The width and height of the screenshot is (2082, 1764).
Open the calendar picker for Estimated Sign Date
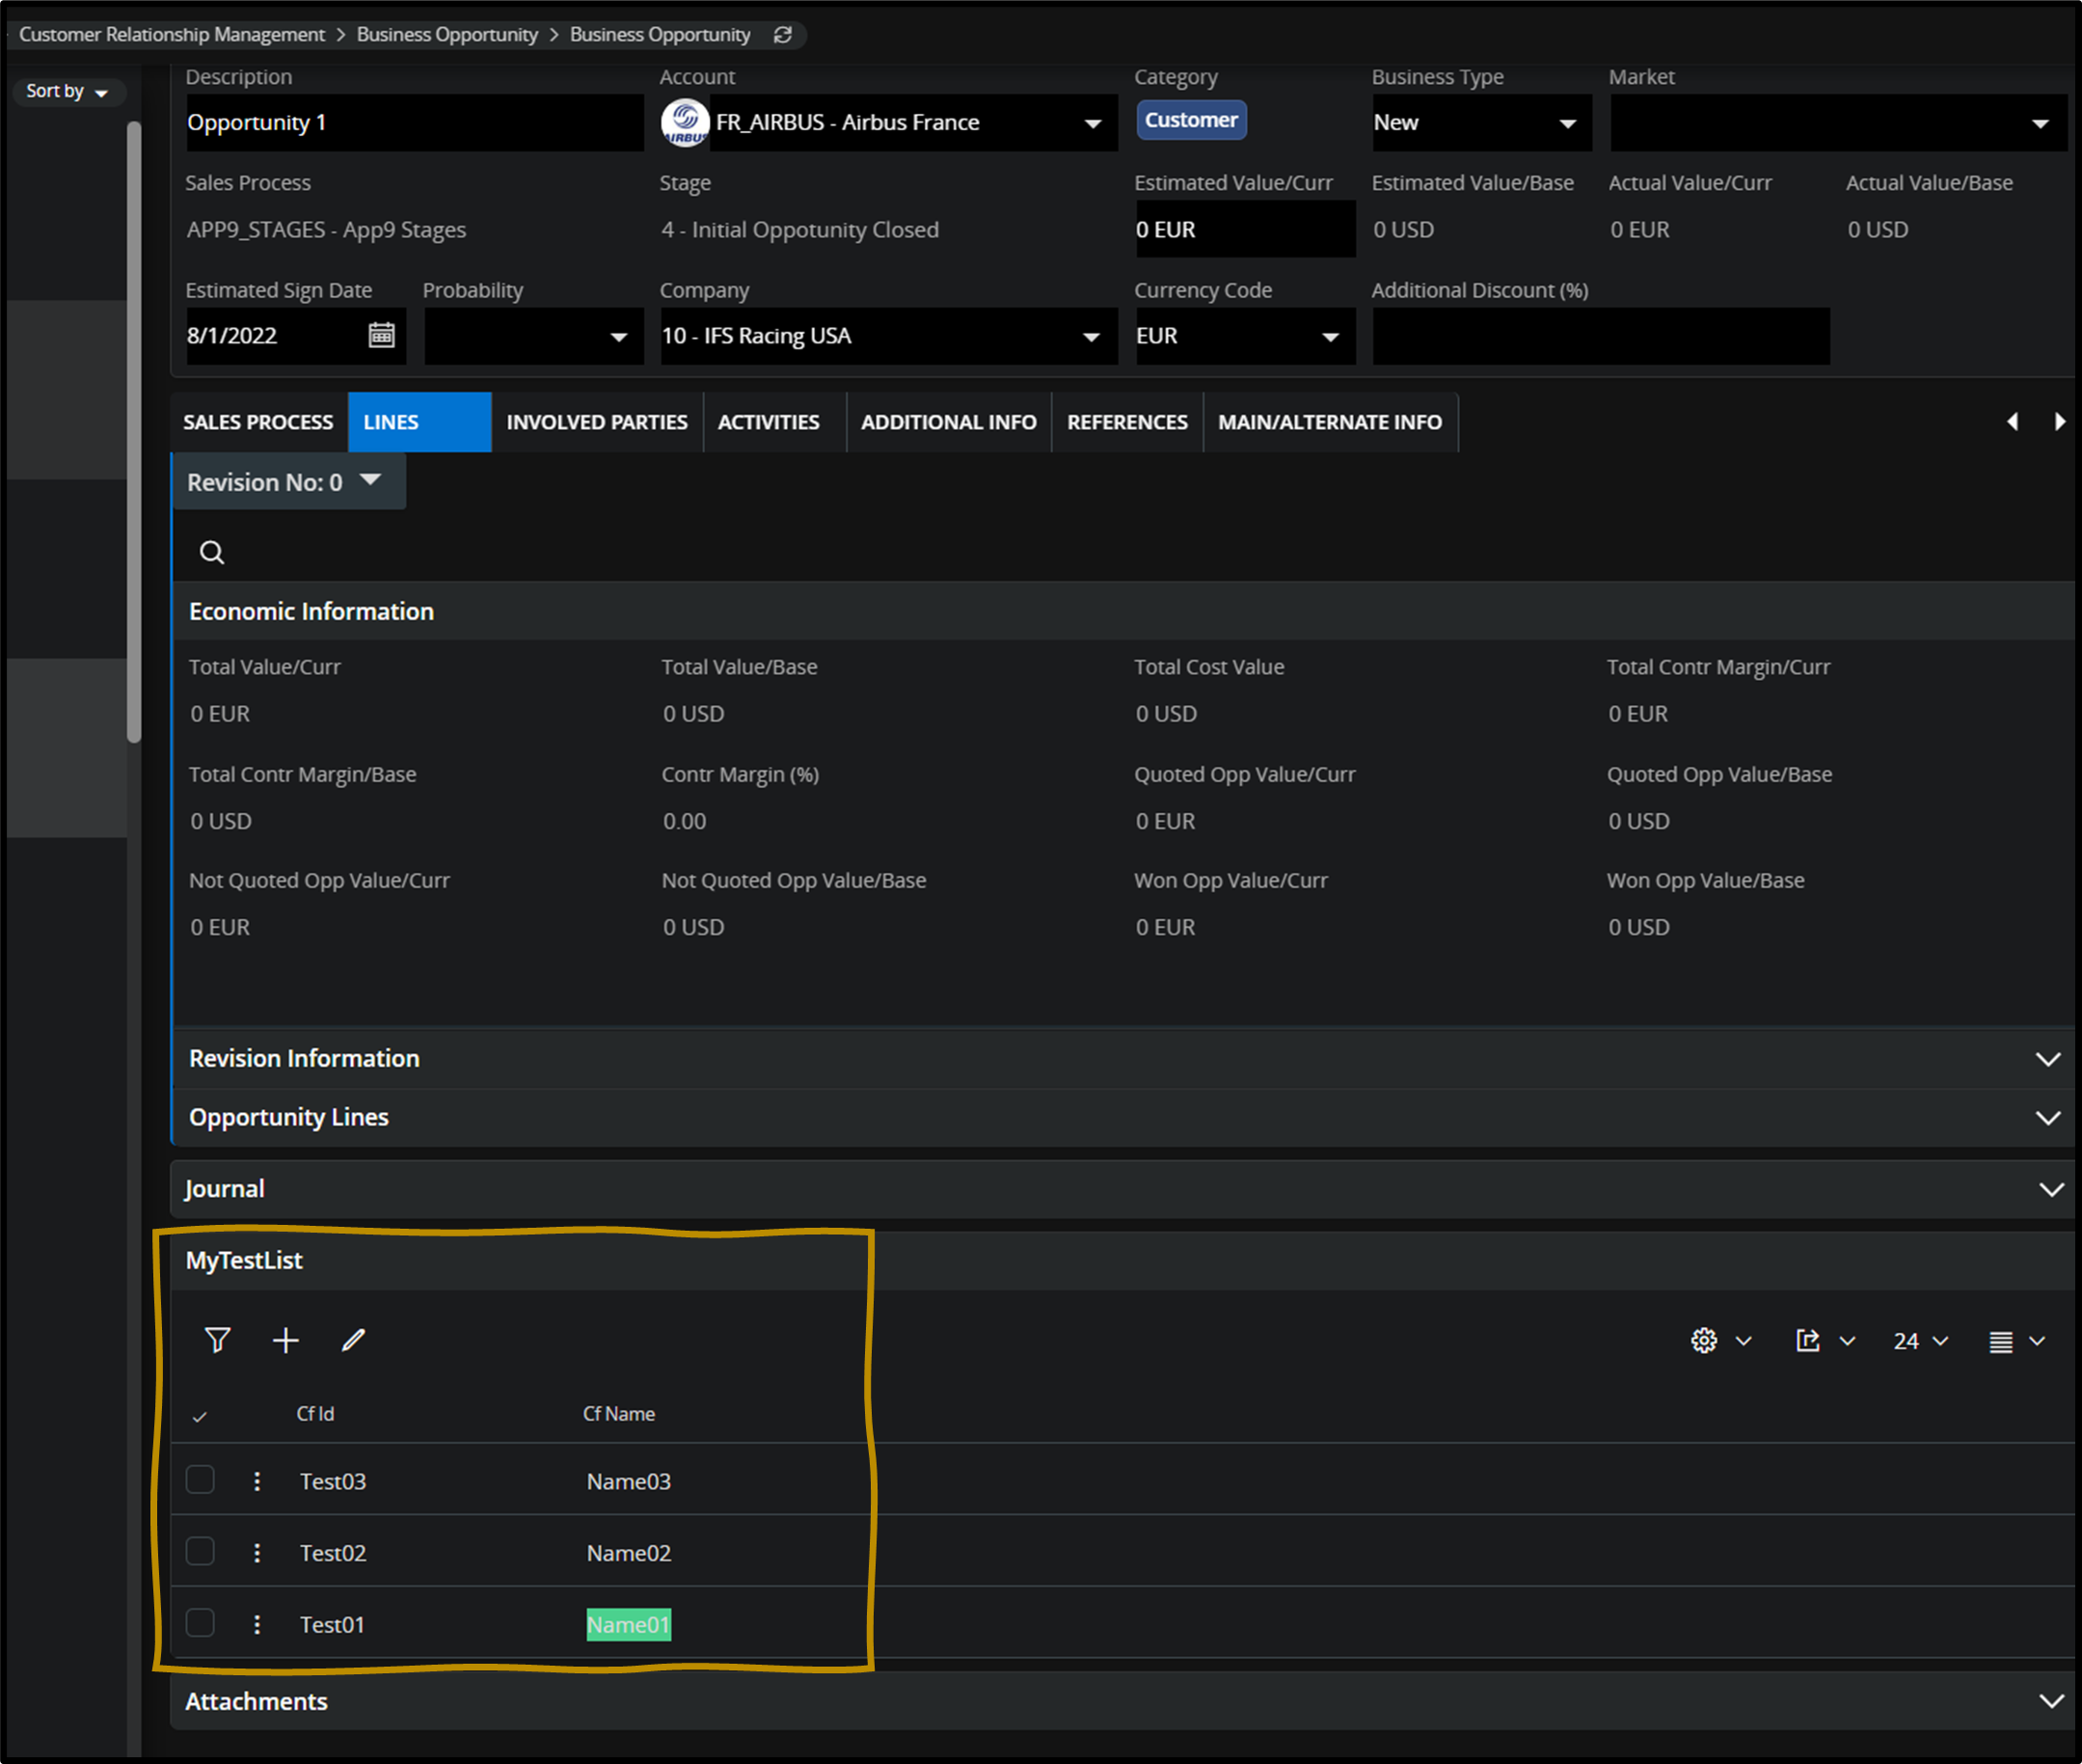tap(383, 335)
